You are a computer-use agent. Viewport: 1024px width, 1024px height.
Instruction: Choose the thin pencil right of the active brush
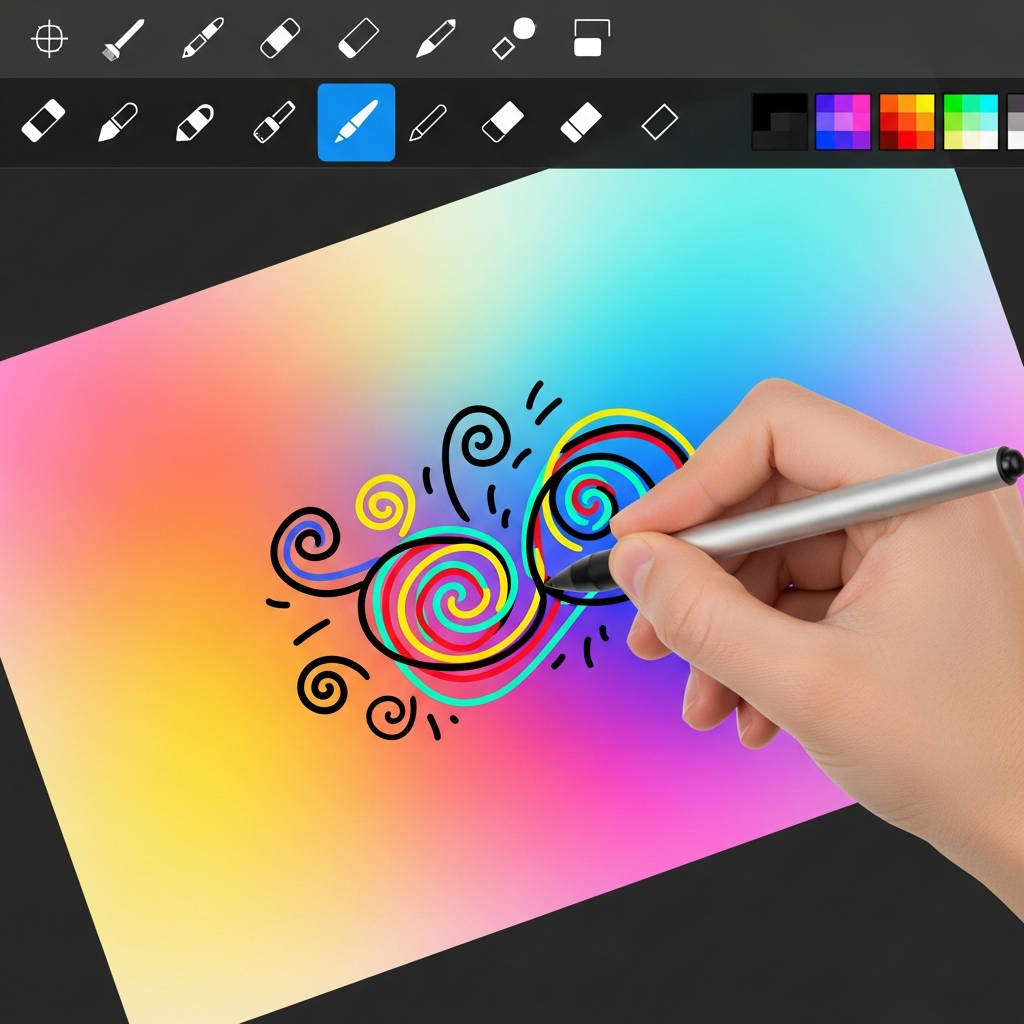(428, 123)
